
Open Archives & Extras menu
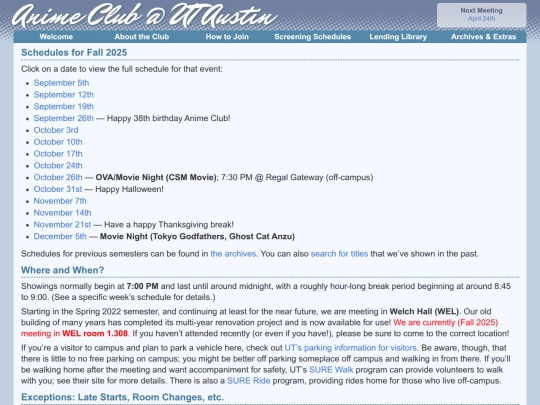[x=484, y=37]
